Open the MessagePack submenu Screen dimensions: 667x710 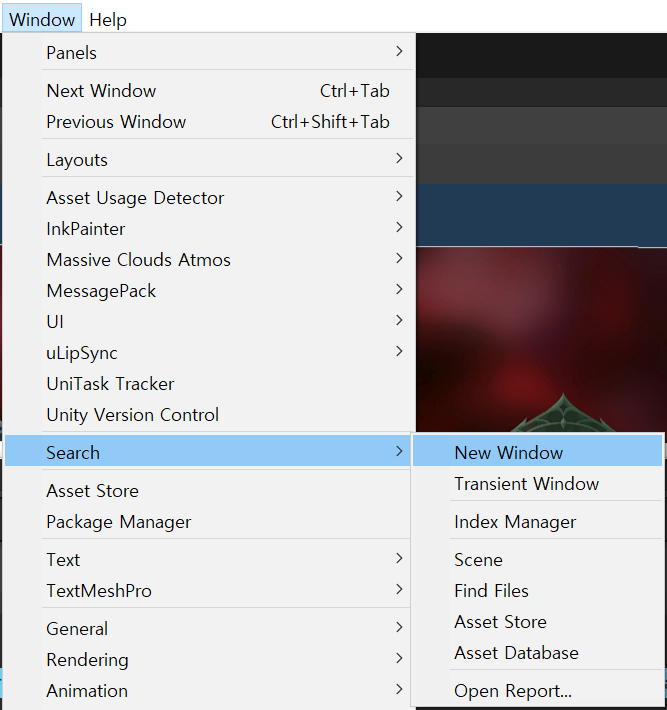210,291
